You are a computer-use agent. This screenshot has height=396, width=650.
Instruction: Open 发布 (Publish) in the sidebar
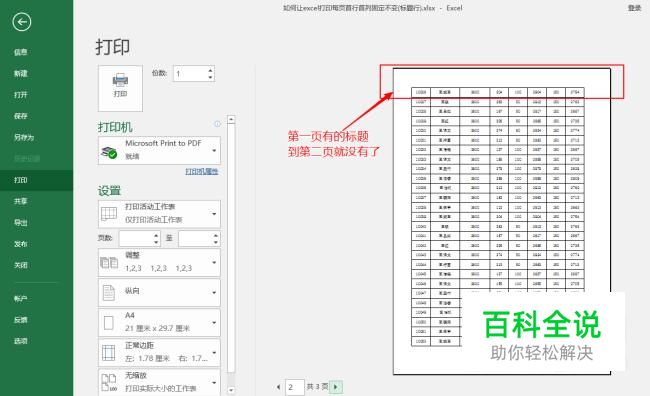point(20,244)
